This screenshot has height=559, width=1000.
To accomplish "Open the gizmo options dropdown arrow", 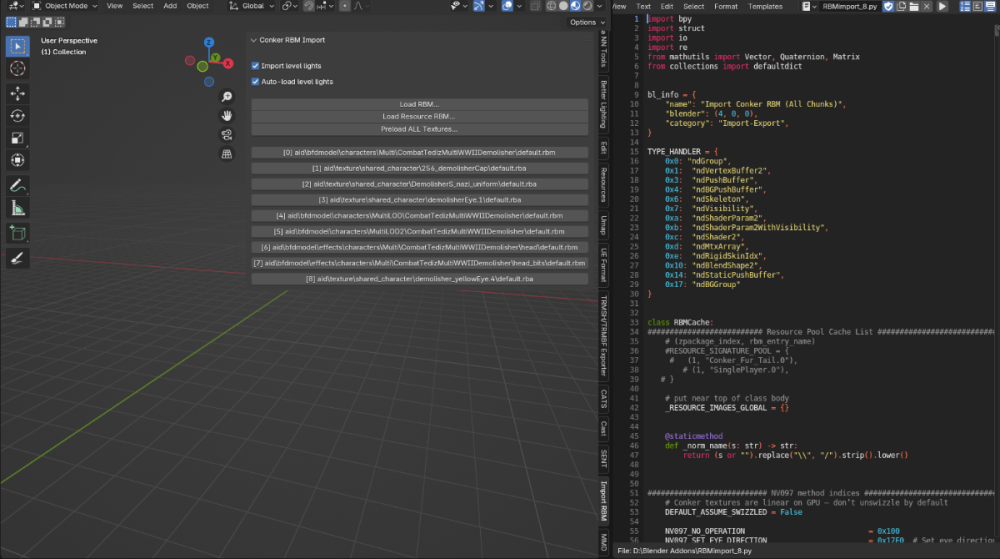I will [x=491, y=6].
